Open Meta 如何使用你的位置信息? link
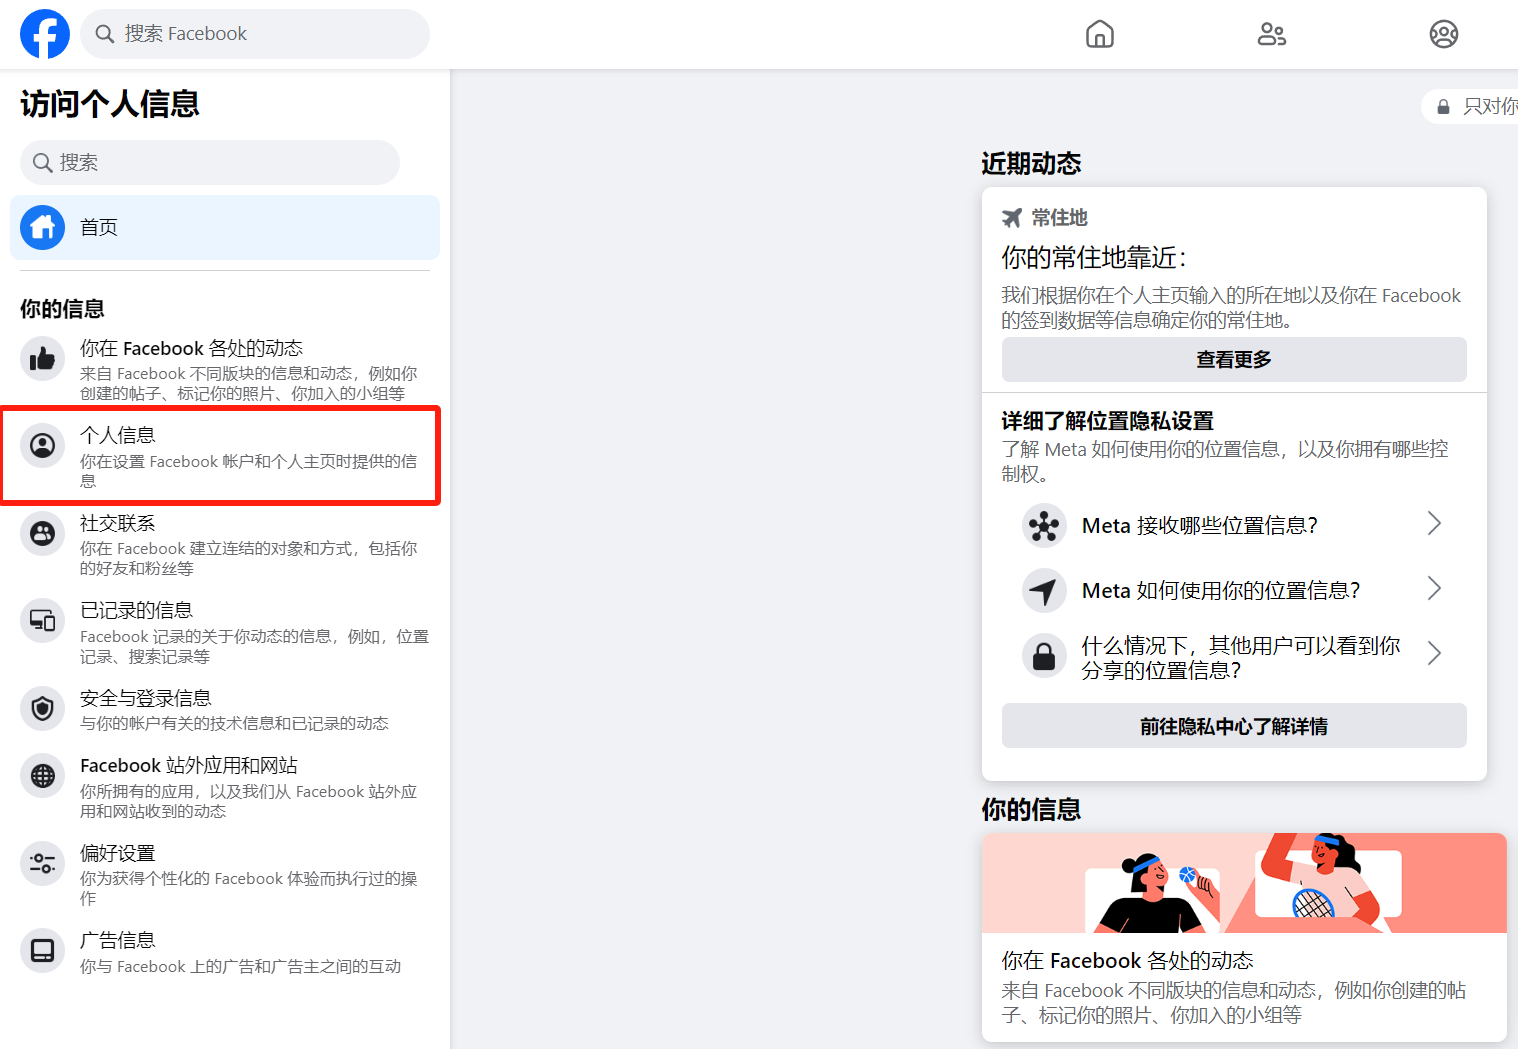 pyautogui.click(x=1234, y=590)
